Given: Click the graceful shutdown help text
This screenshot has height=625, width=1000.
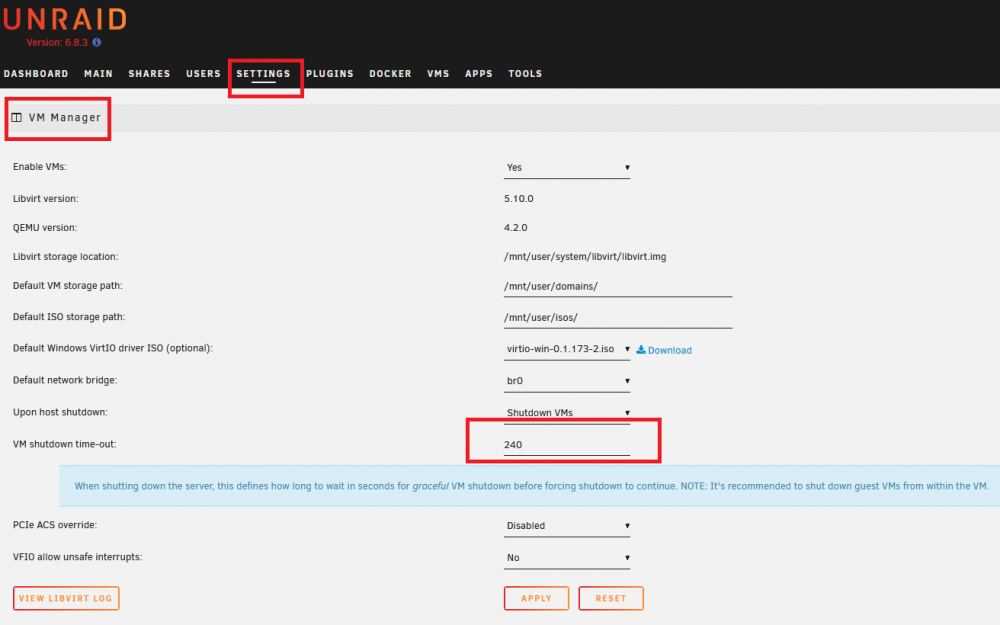Looking at the screenshot, I should (531, 486).
